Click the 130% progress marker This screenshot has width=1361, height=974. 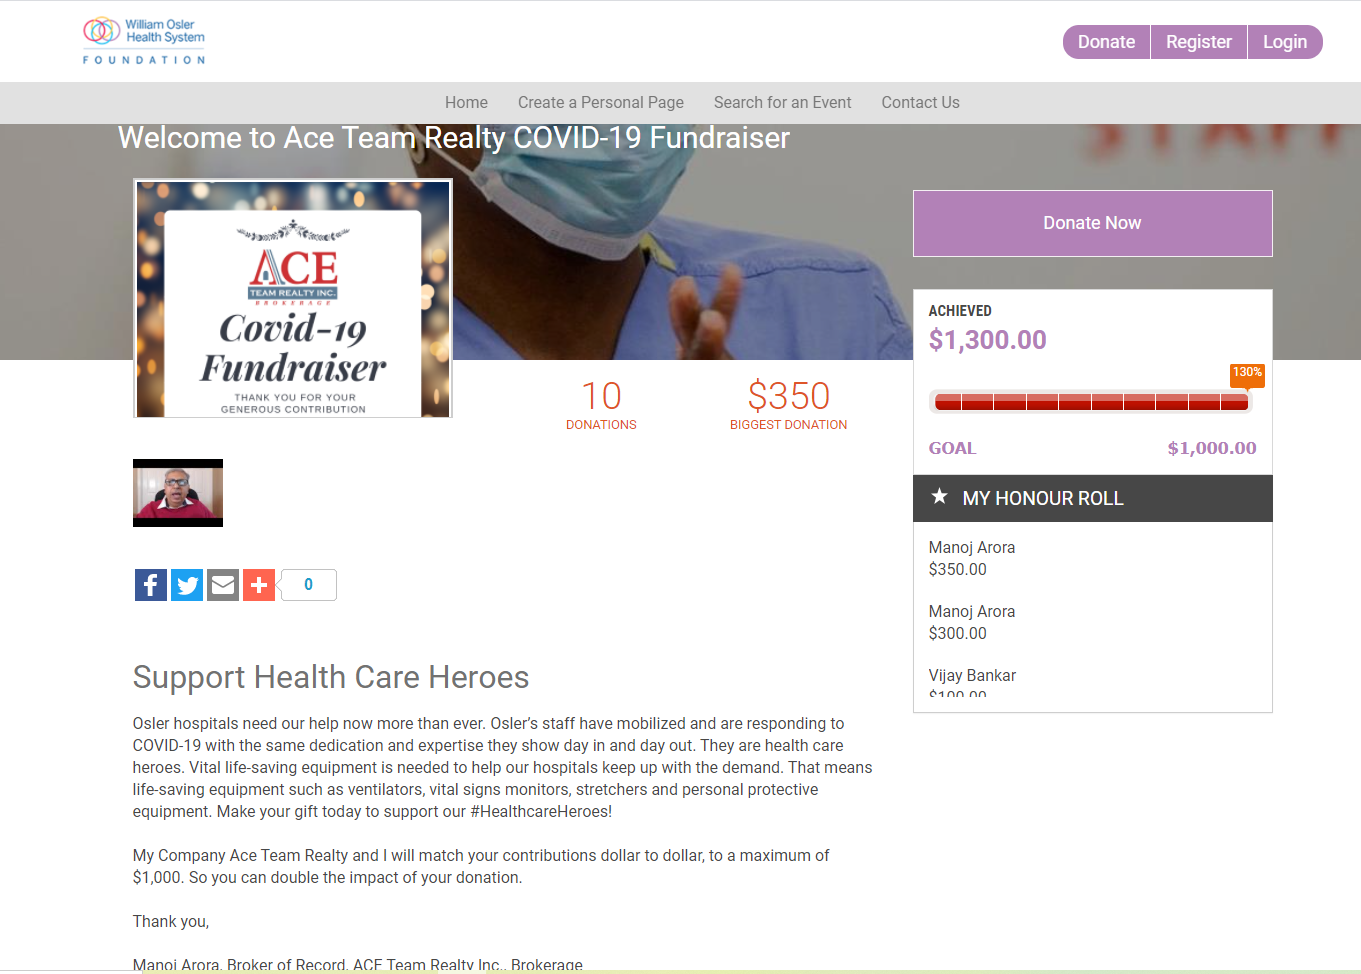(x=1247, y=374)
